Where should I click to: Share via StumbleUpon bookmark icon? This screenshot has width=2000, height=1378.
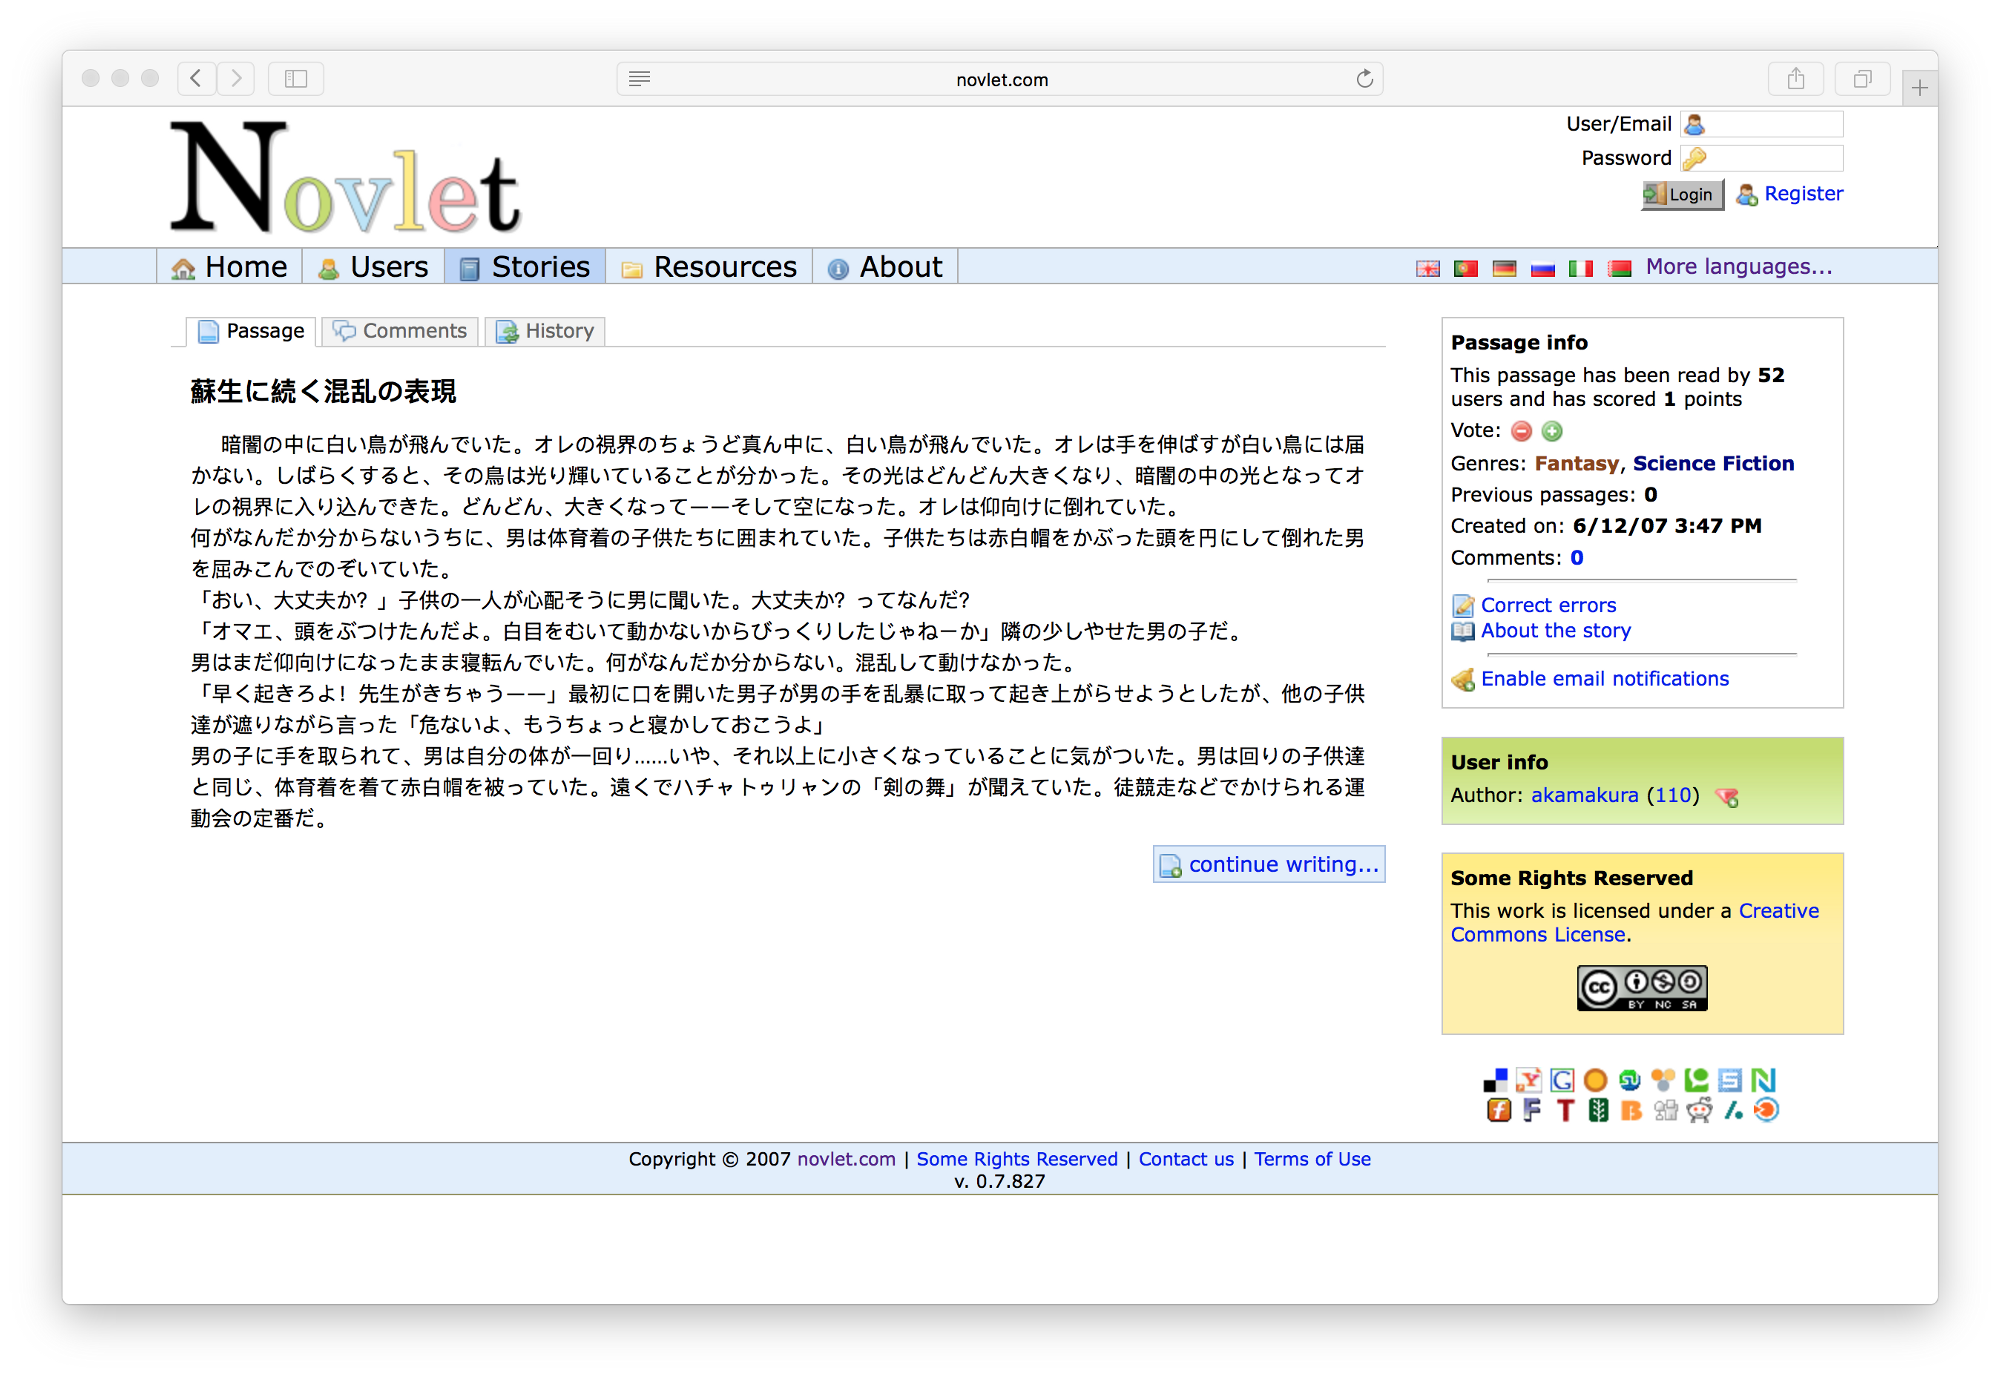(x=1630, y=1080)
